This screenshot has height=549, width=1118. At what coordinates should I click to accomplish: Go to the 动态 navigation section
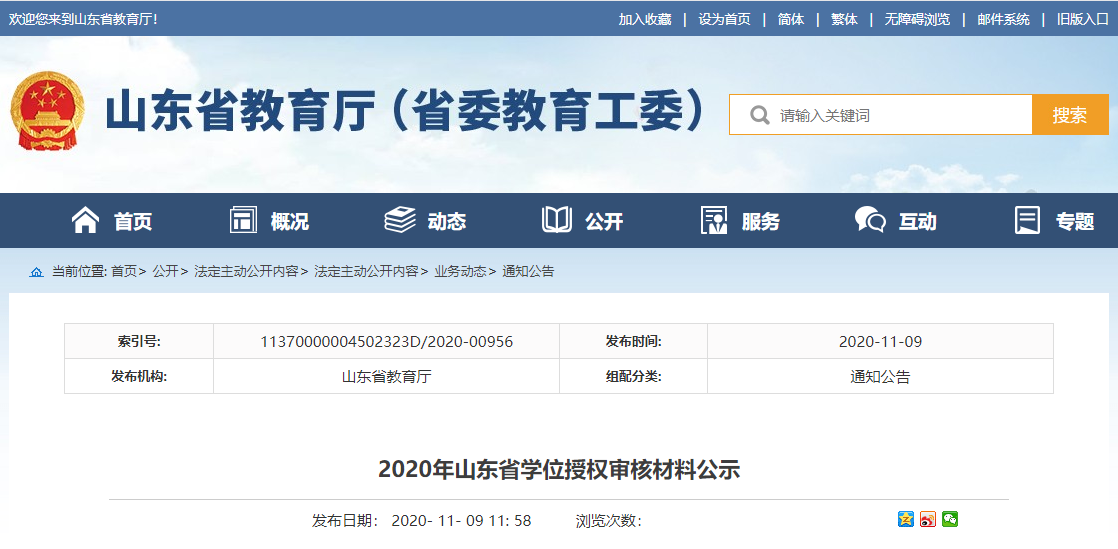tap(425, 221)
